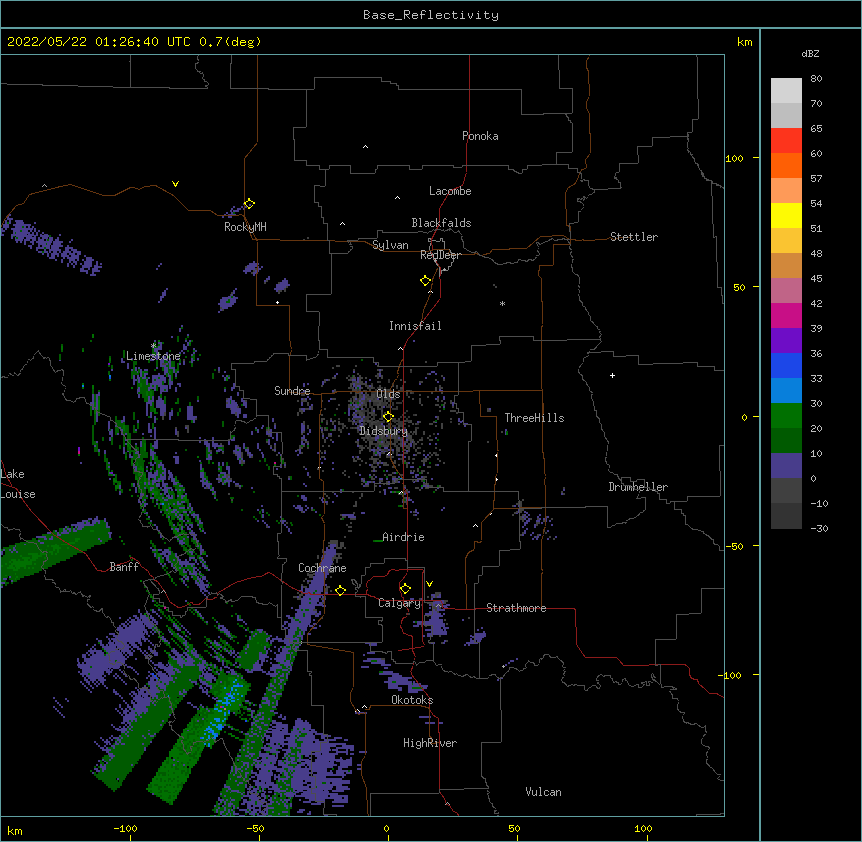862x842 pixels.
Task: Pick the magenta 42 dBZ legend swatch
Action: (786, 315)
